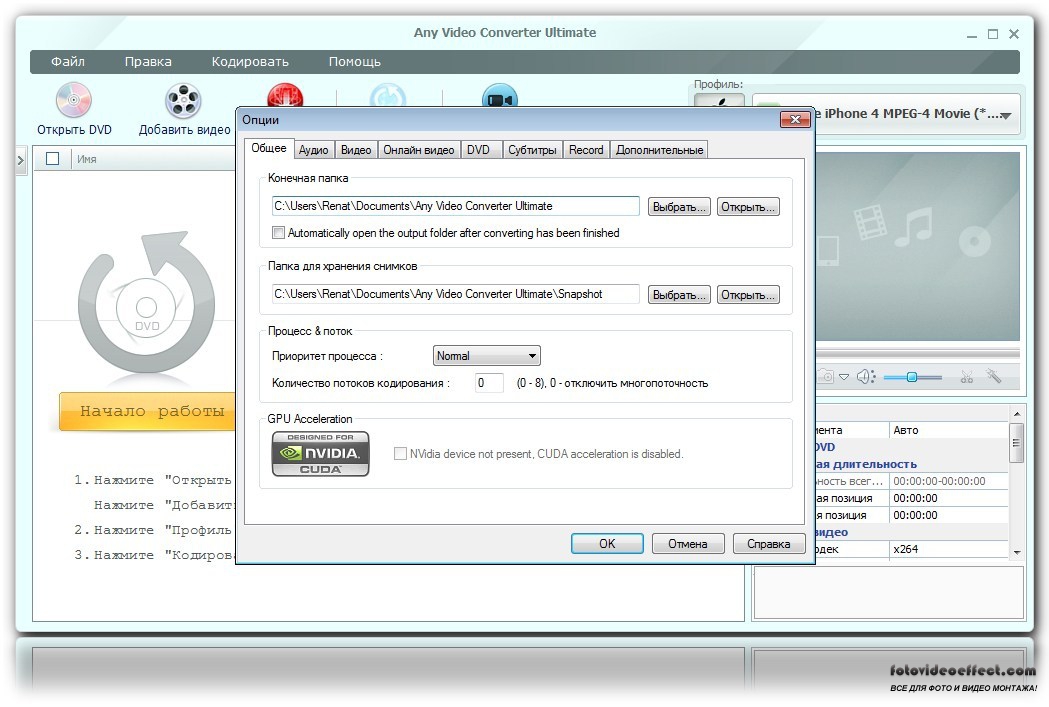
Task: Click Открыть for the output folder
Action: coord(748,207)
